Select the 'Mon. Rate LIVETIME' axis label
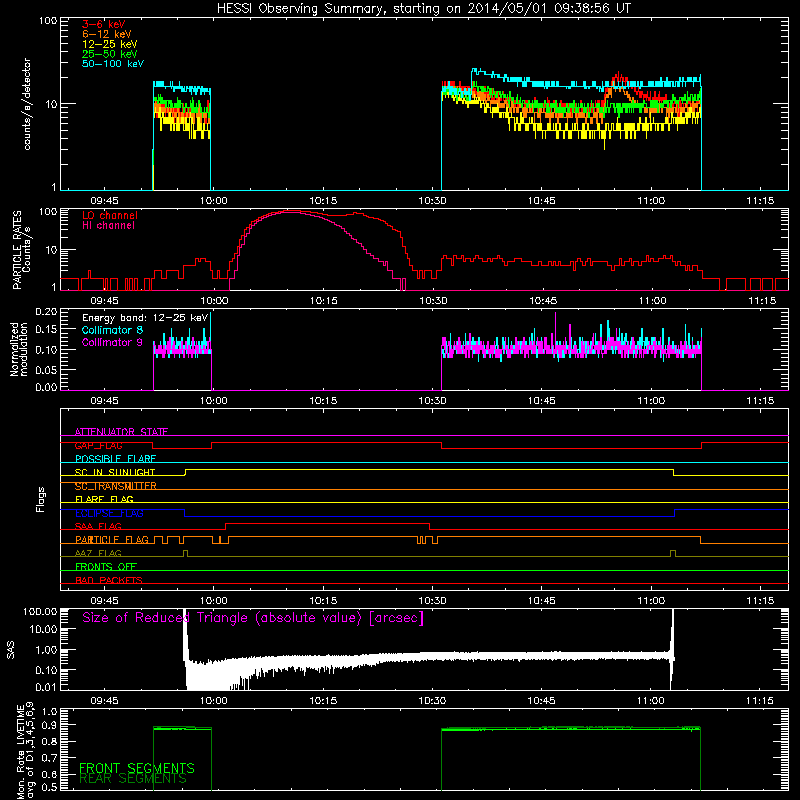The height and width of the screenshot is (800, 800). coord(21,750)
